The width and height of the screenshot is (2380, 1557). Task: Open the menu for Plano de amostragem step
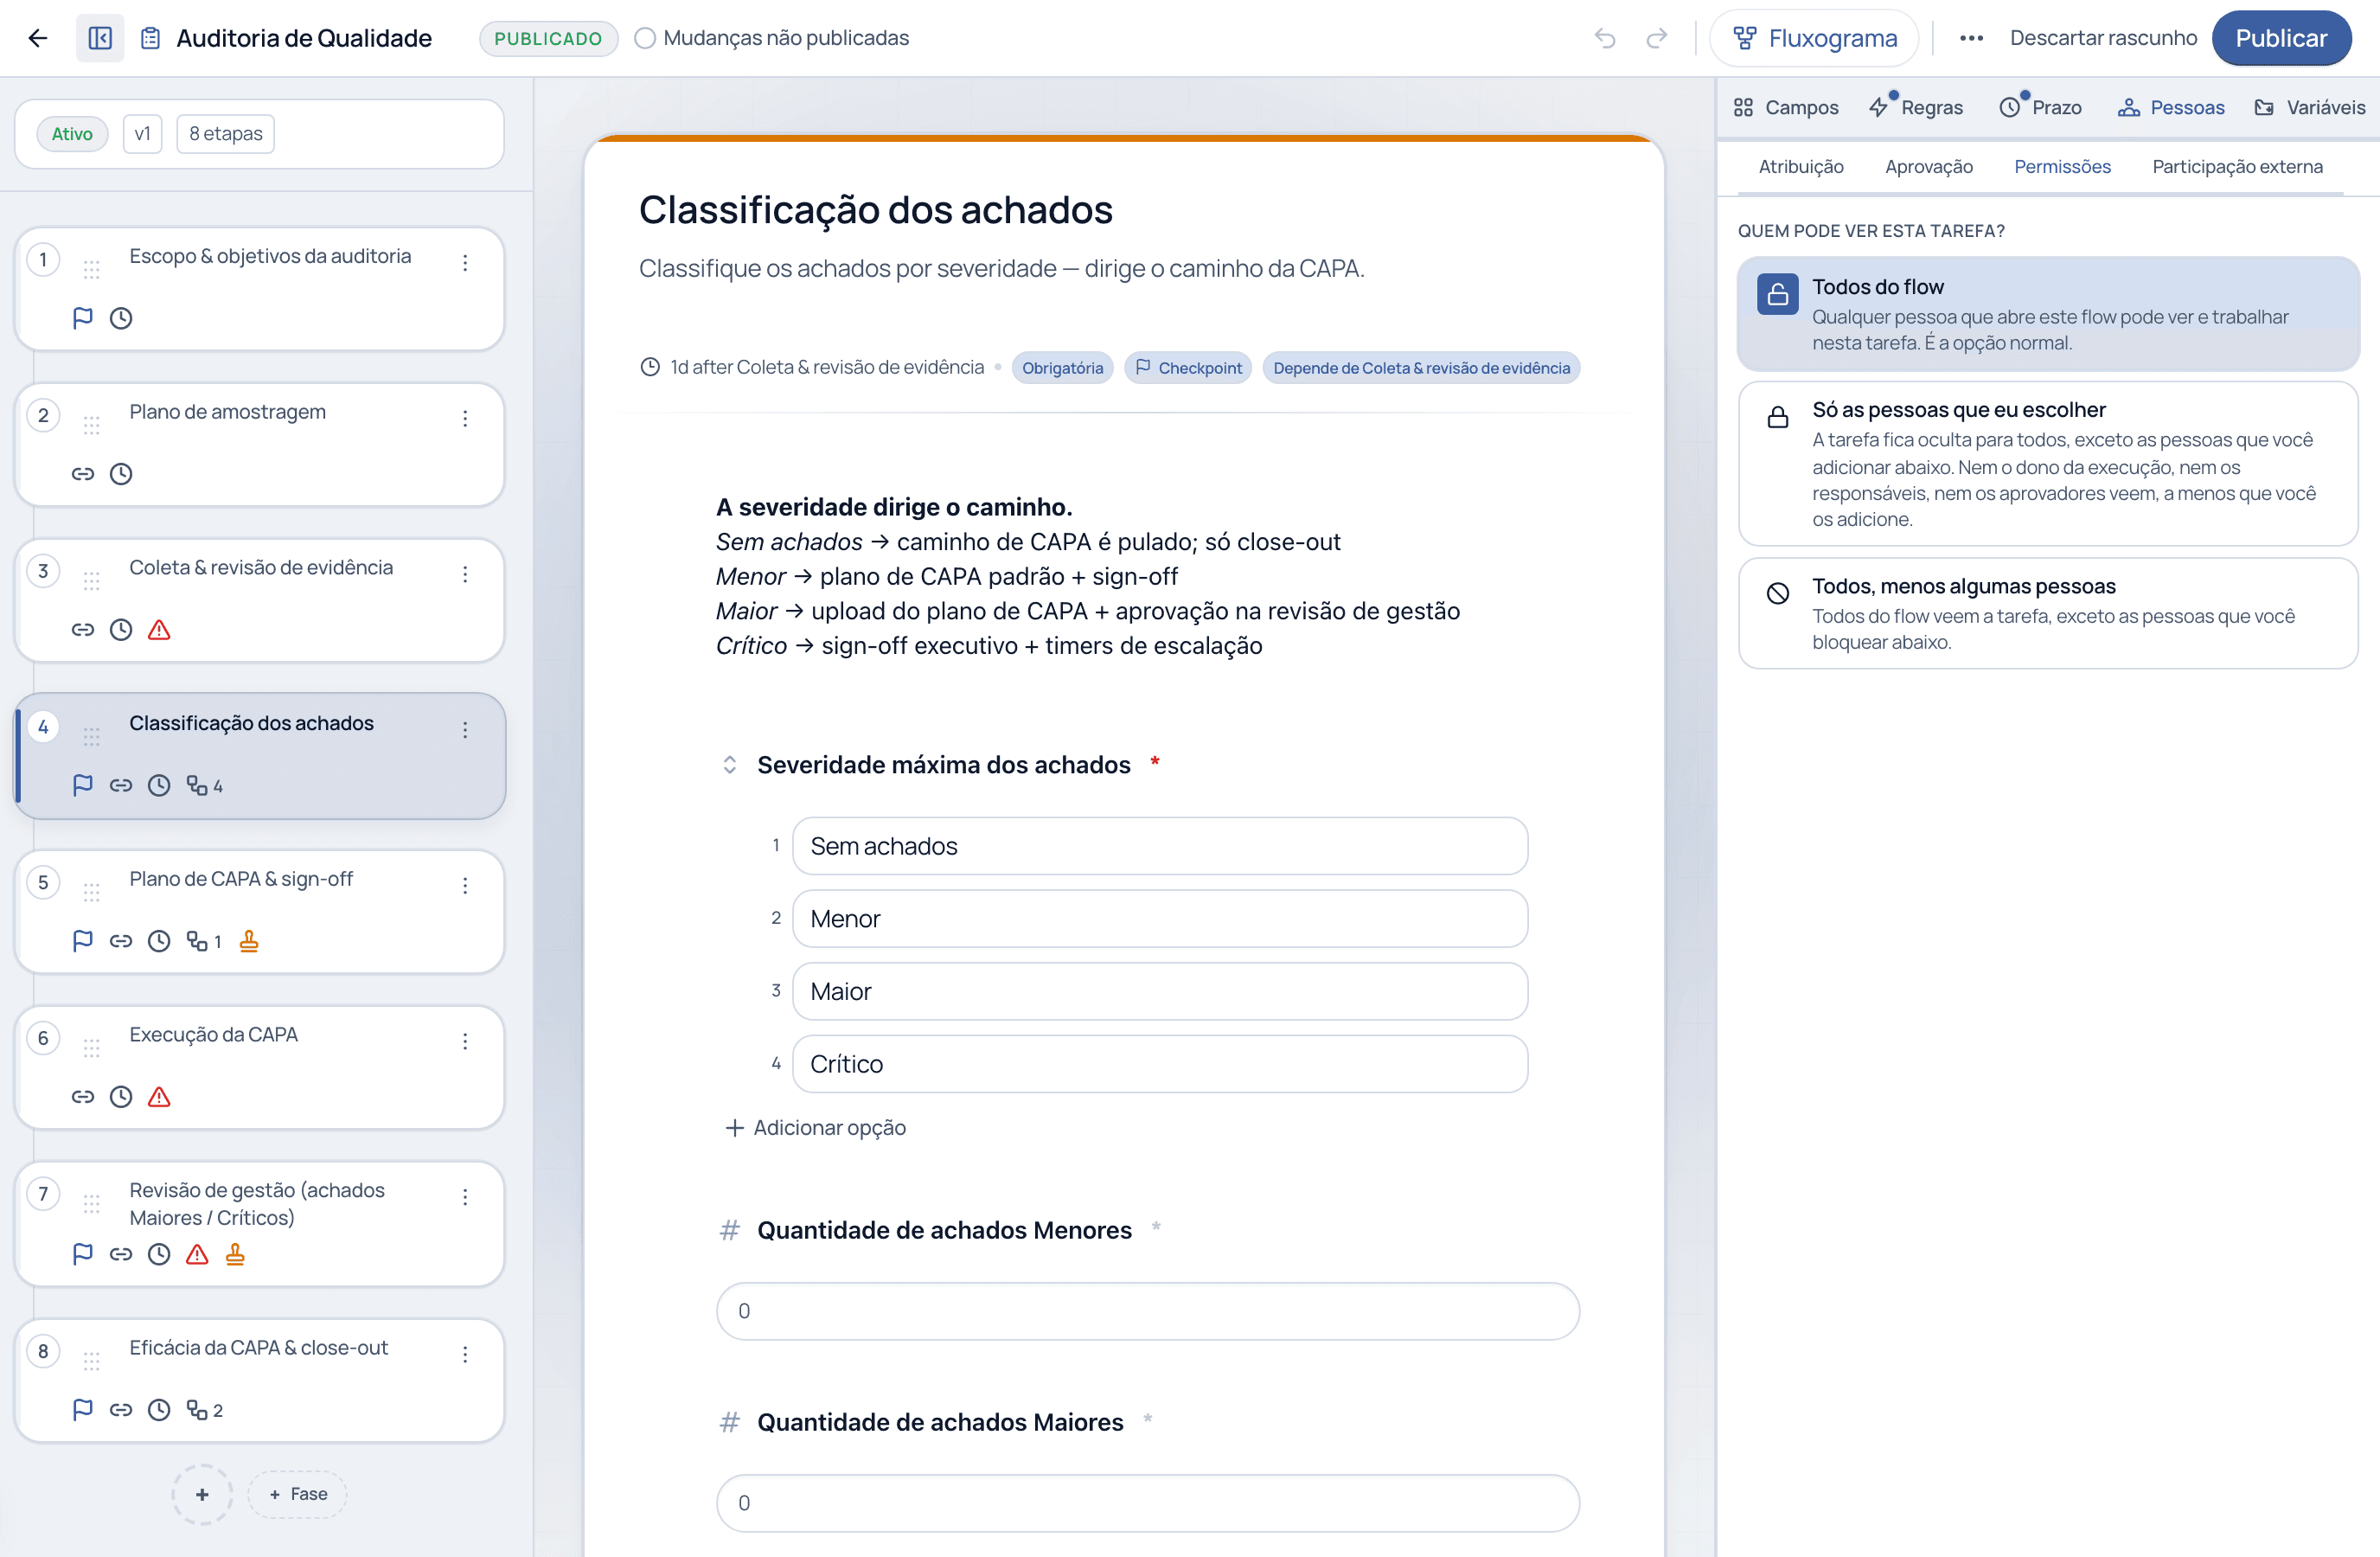tap(465, 418)
